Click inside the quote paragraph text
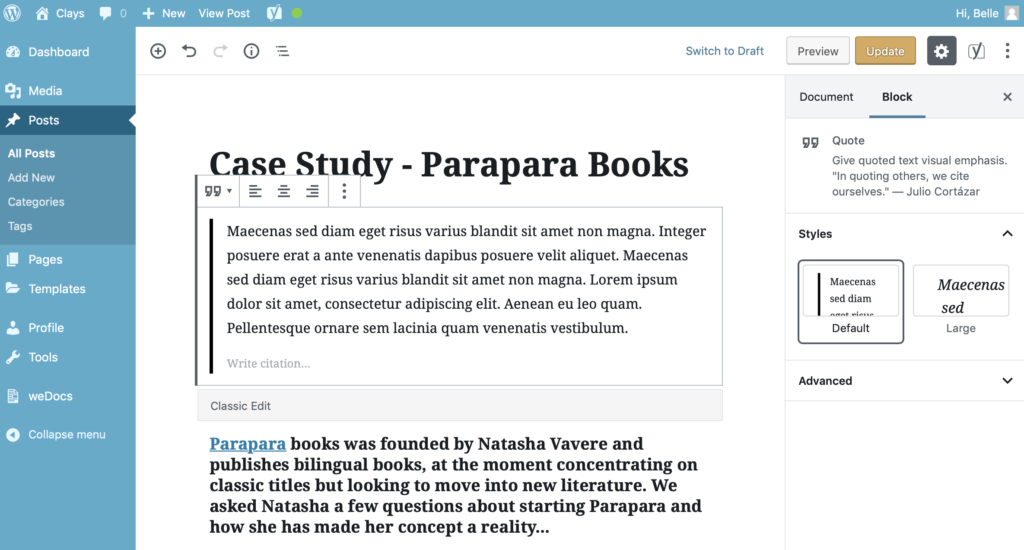 point(466,280)
